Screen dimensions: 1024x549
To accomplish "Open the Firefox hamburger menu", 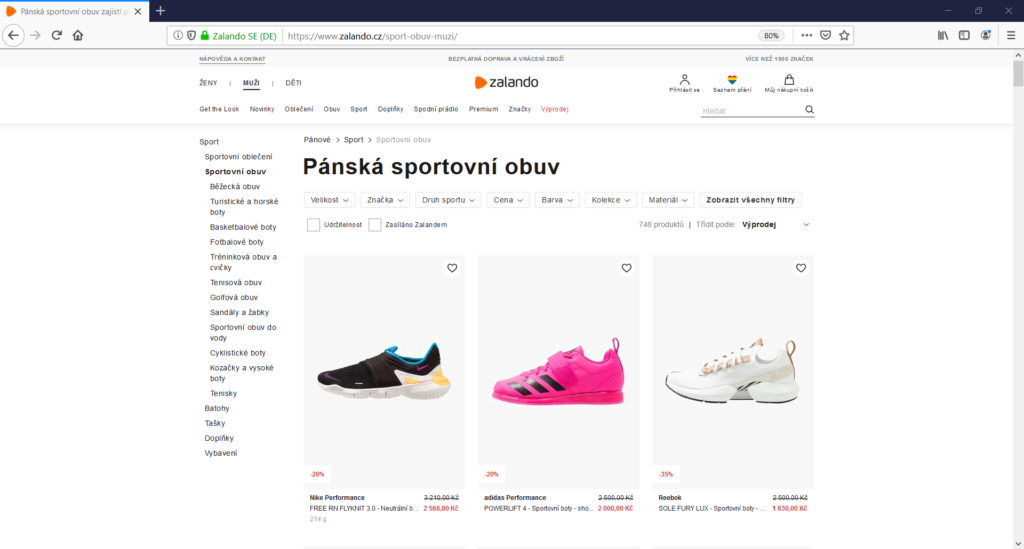I will [x=1011, y=36].
